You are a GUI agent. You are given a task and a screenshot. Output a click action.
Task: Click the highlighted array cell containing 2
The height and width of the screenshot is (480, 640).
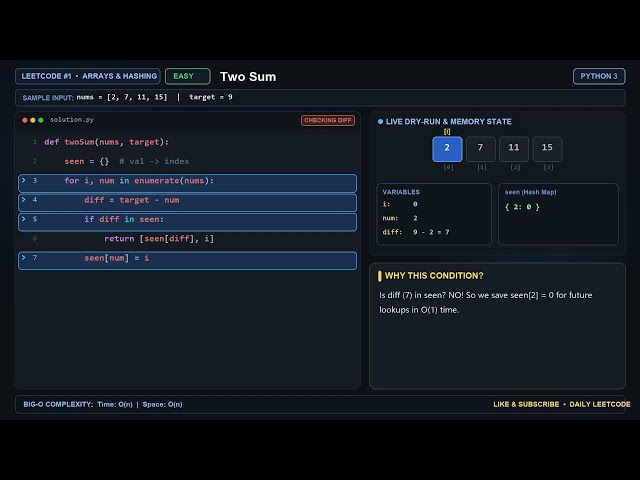pos(447,149)
